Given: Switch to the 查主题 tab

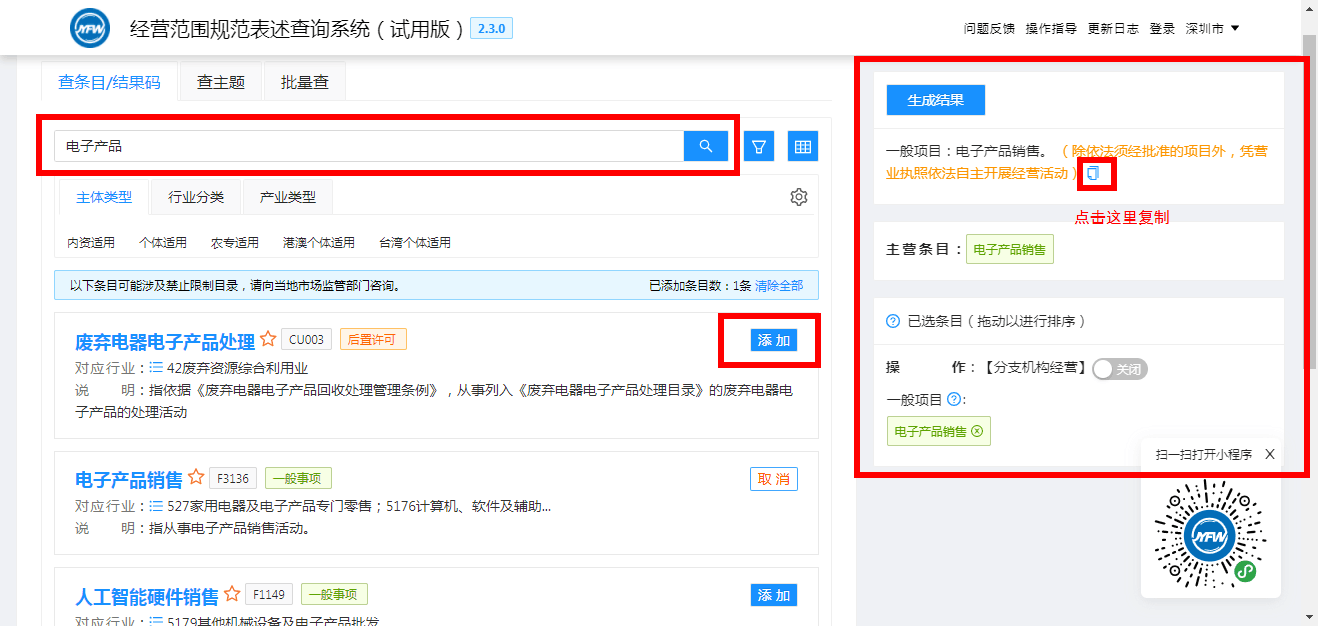Looking at the screenshot, I should click(x=221, y=82).
